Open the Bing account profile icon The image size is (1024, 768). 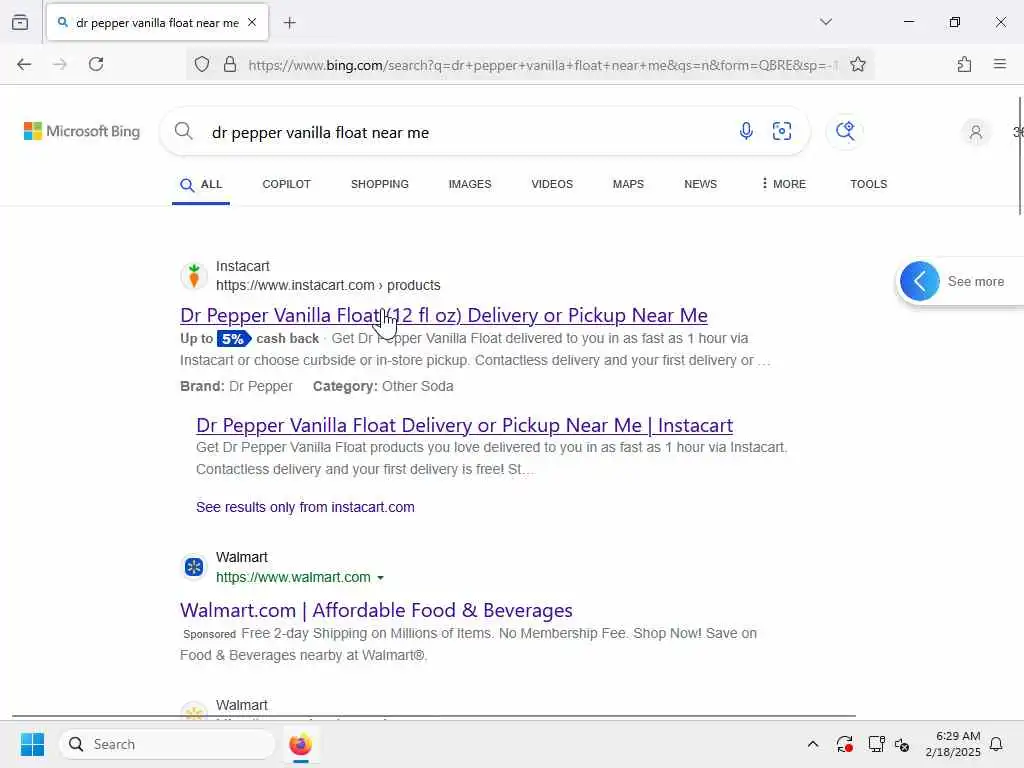(x=975, y=133)
